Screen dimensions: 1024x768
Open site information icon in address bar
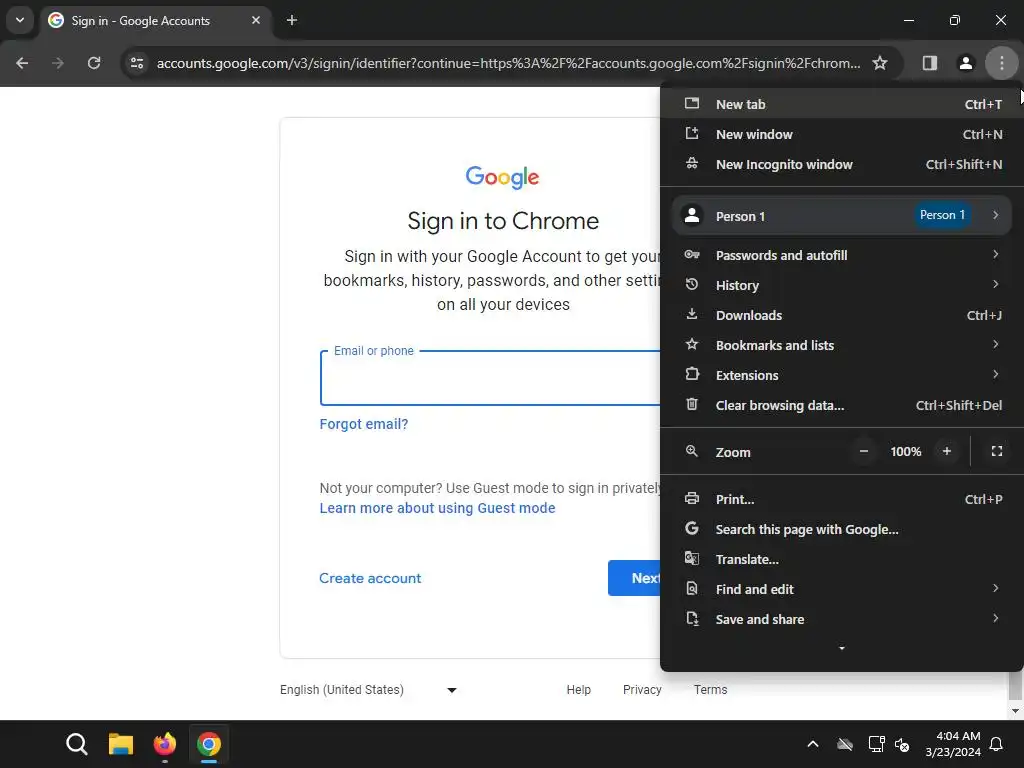137,63
